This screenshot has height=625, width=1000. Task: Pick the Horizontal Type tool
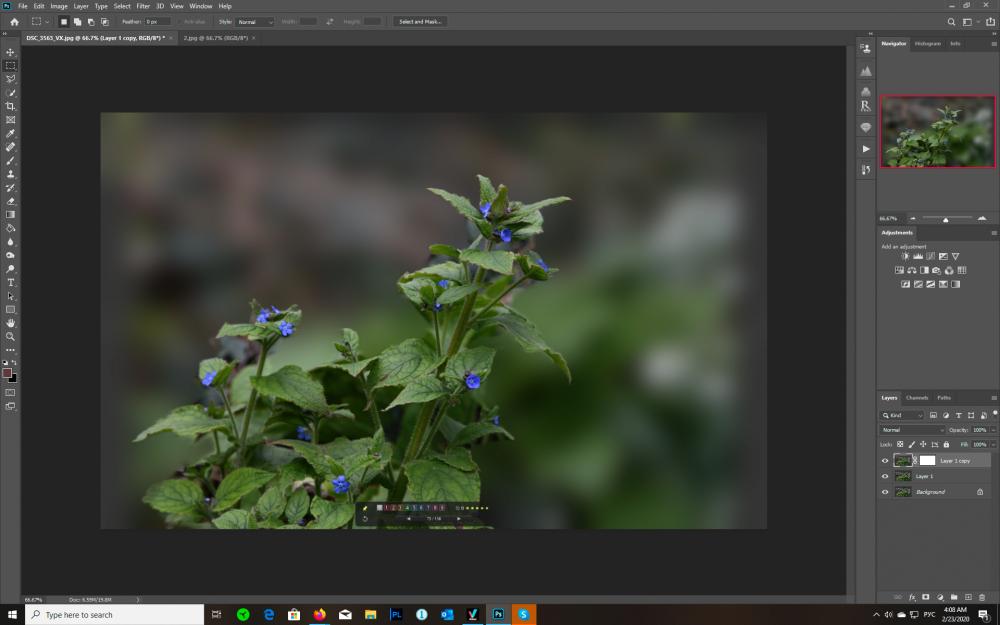click(10, 283)
